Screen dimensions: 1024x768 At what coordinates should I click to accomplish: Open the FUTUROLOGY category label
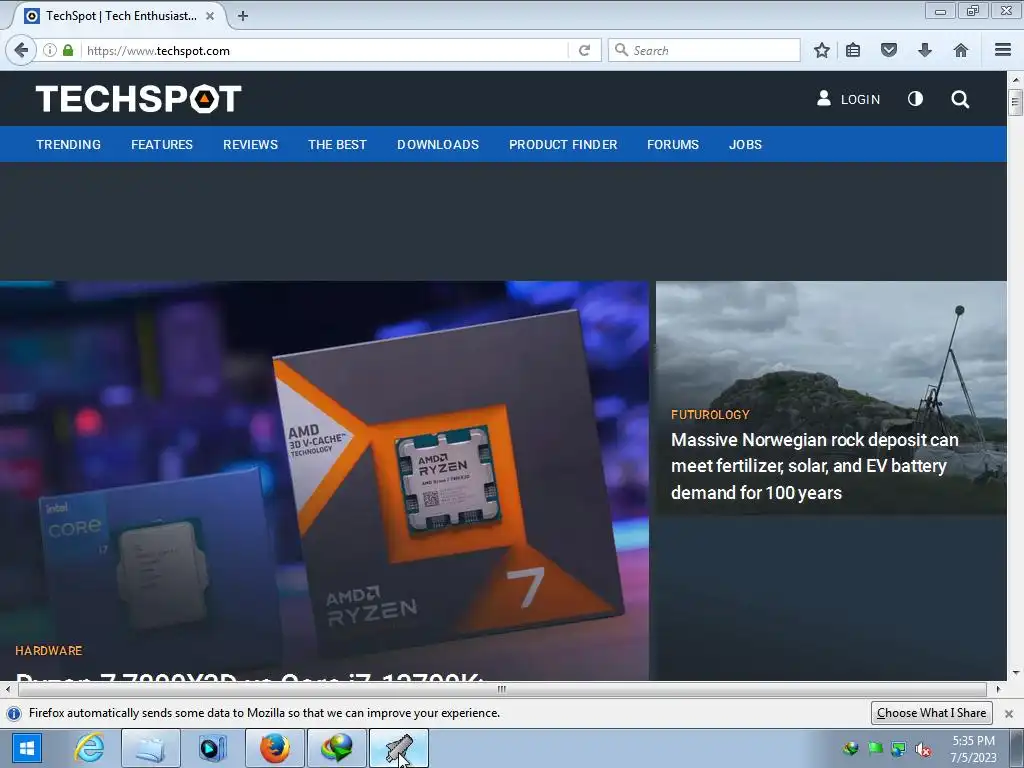coord(710,415)
